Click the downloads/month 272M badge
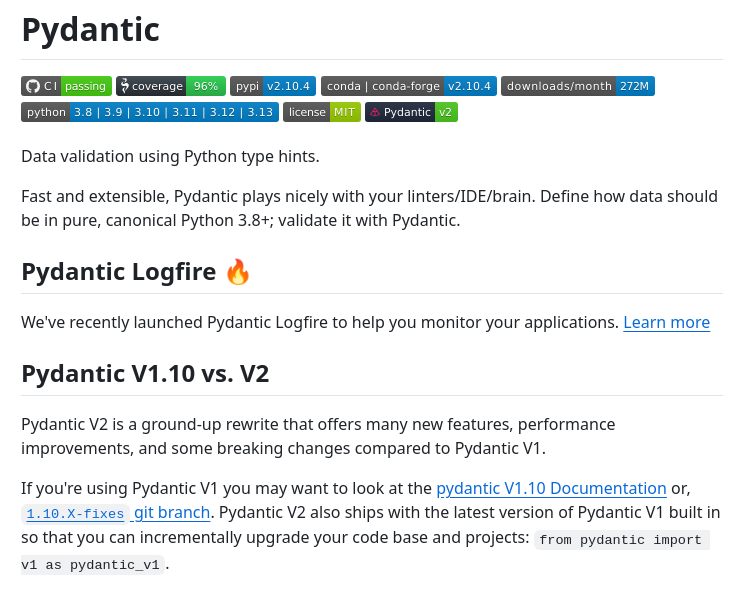The width and height of the screenshot is (734, 594). (x=578, y=86)
